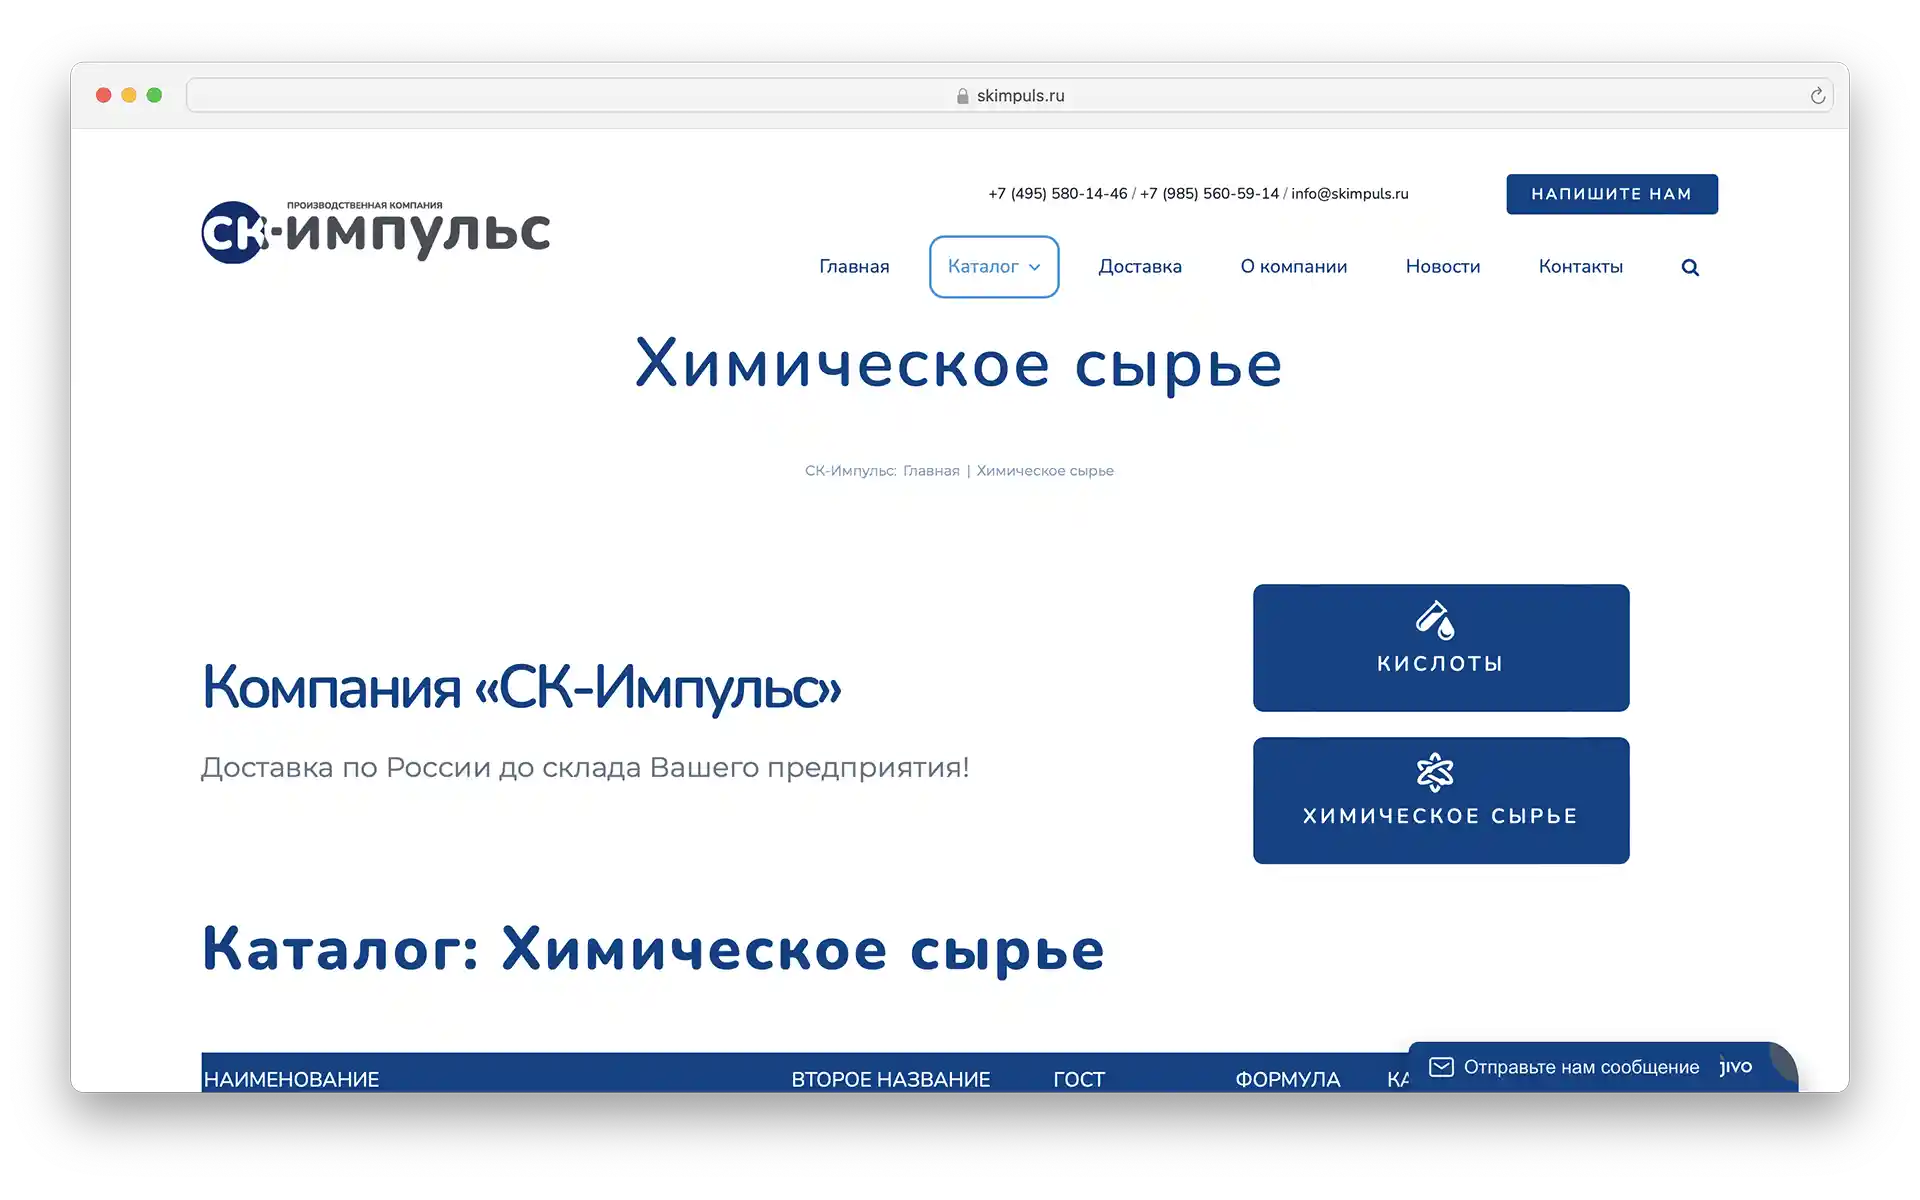
Task: Click the НАИМЕНОВАНИЕ table column header
Action: 291,1079
